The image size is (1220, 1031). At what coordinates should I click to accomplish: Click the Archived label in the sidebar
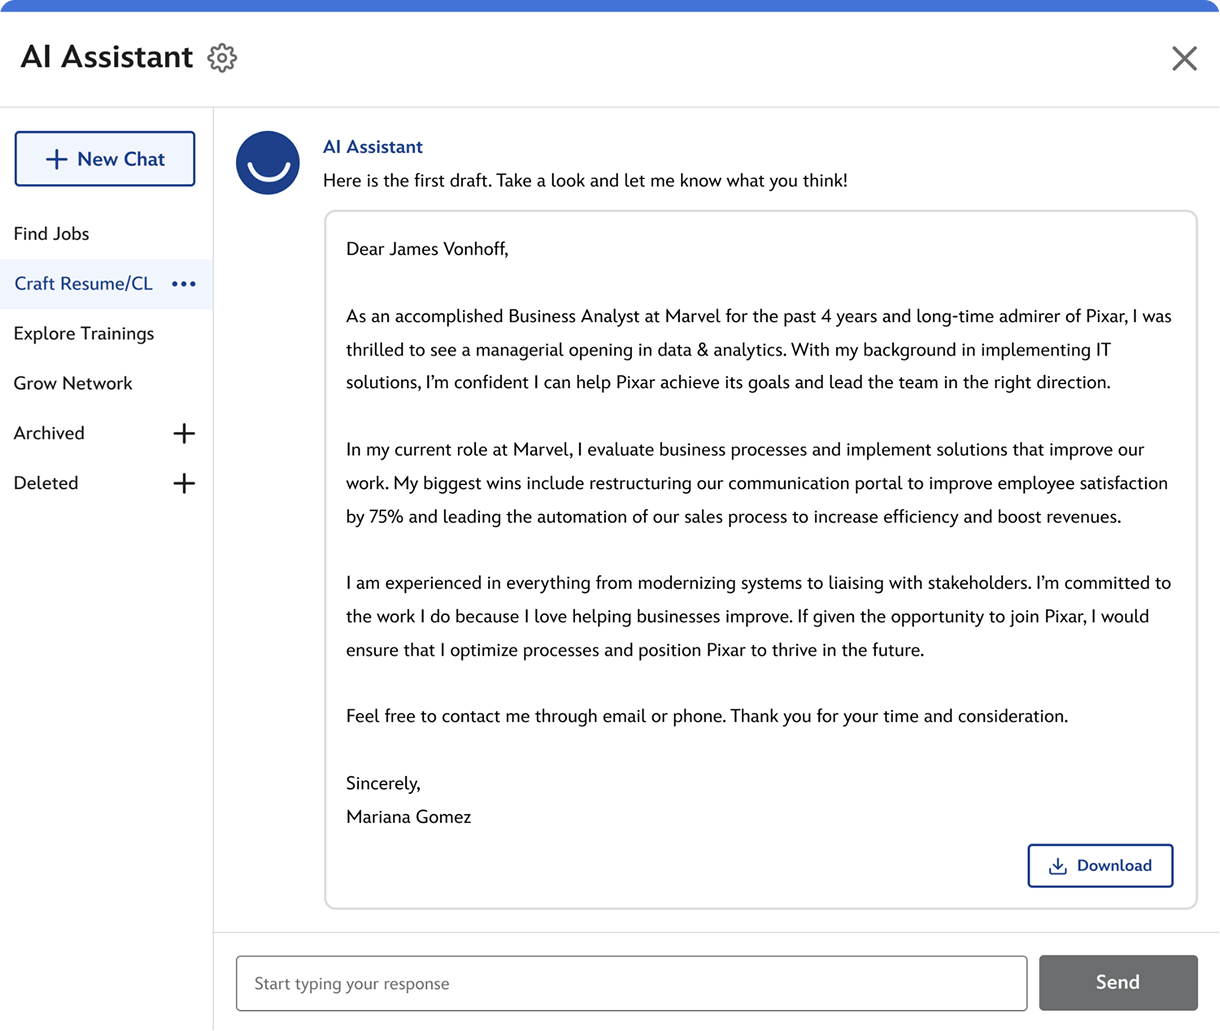coord(49,433)
